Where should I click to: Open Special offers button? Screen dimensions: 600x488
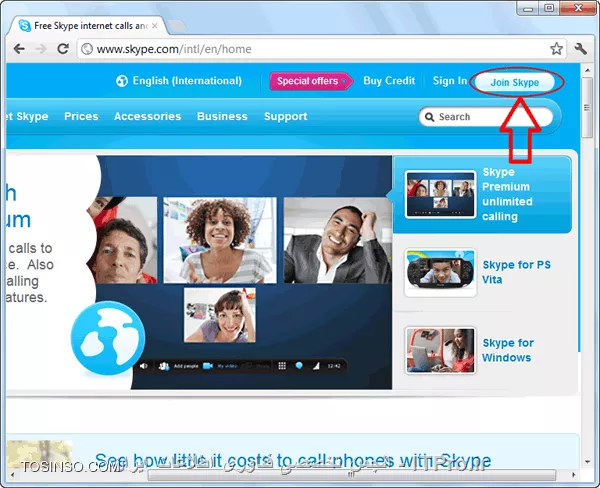pyautogui.click(x=311, y=81)
